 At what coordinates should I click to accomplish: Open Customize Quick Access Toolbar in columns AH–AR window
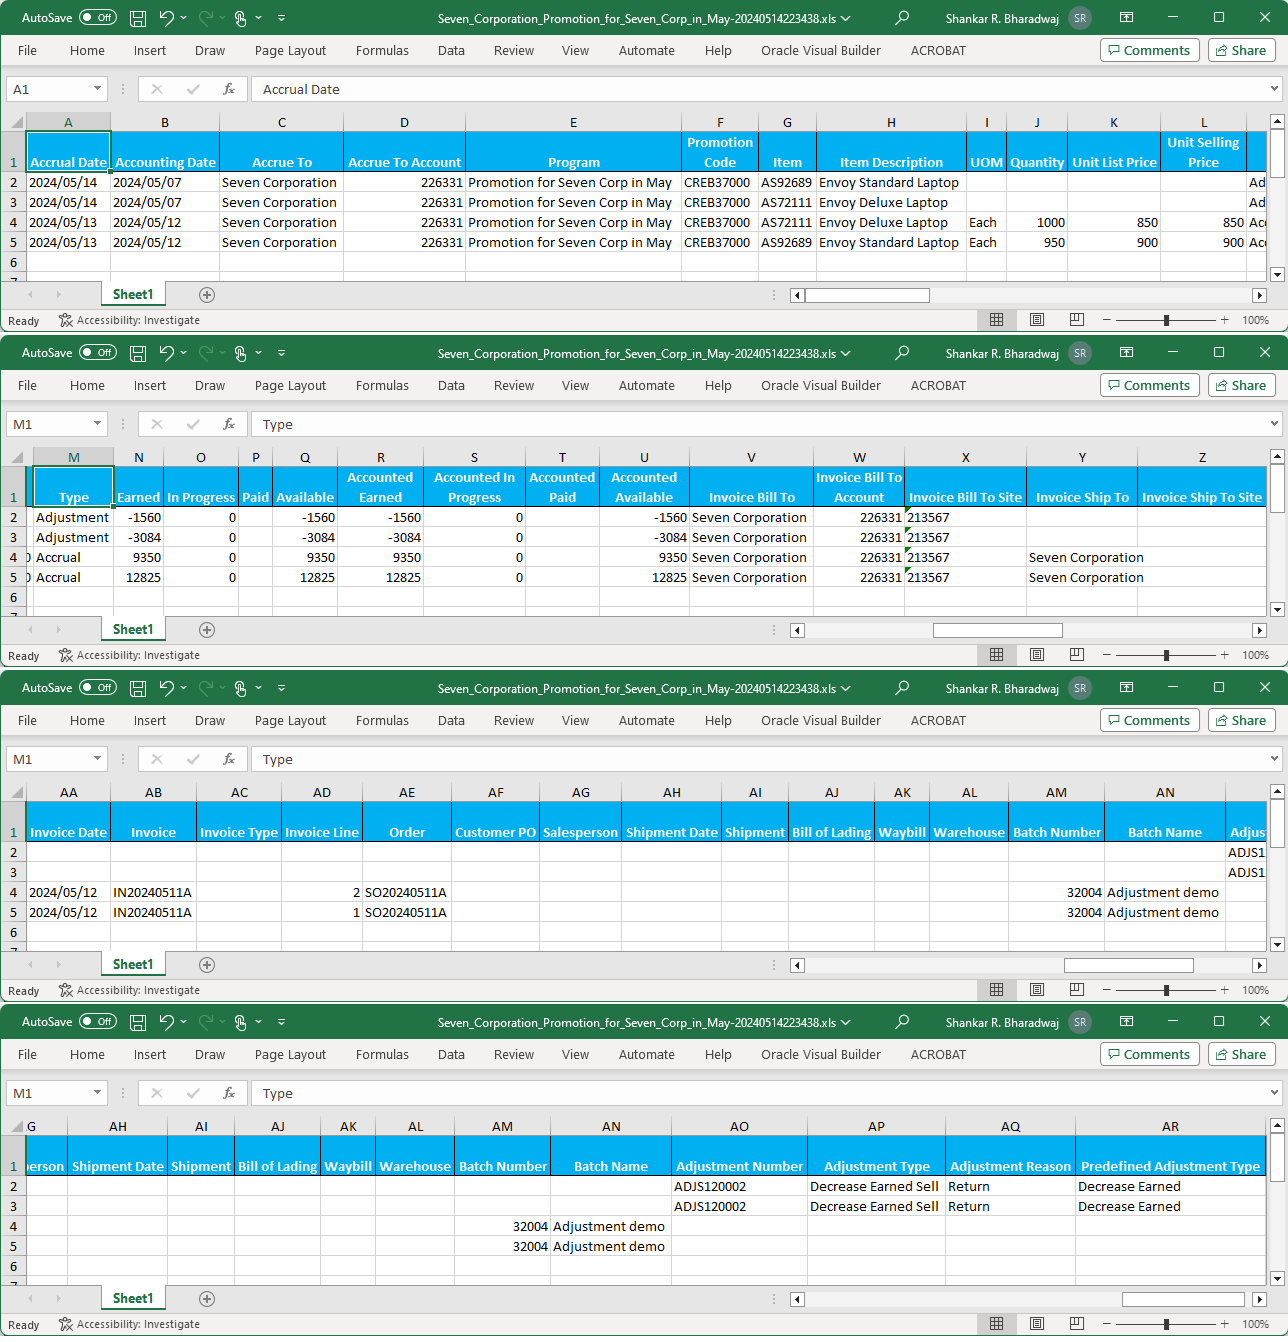click(281, 1022)
